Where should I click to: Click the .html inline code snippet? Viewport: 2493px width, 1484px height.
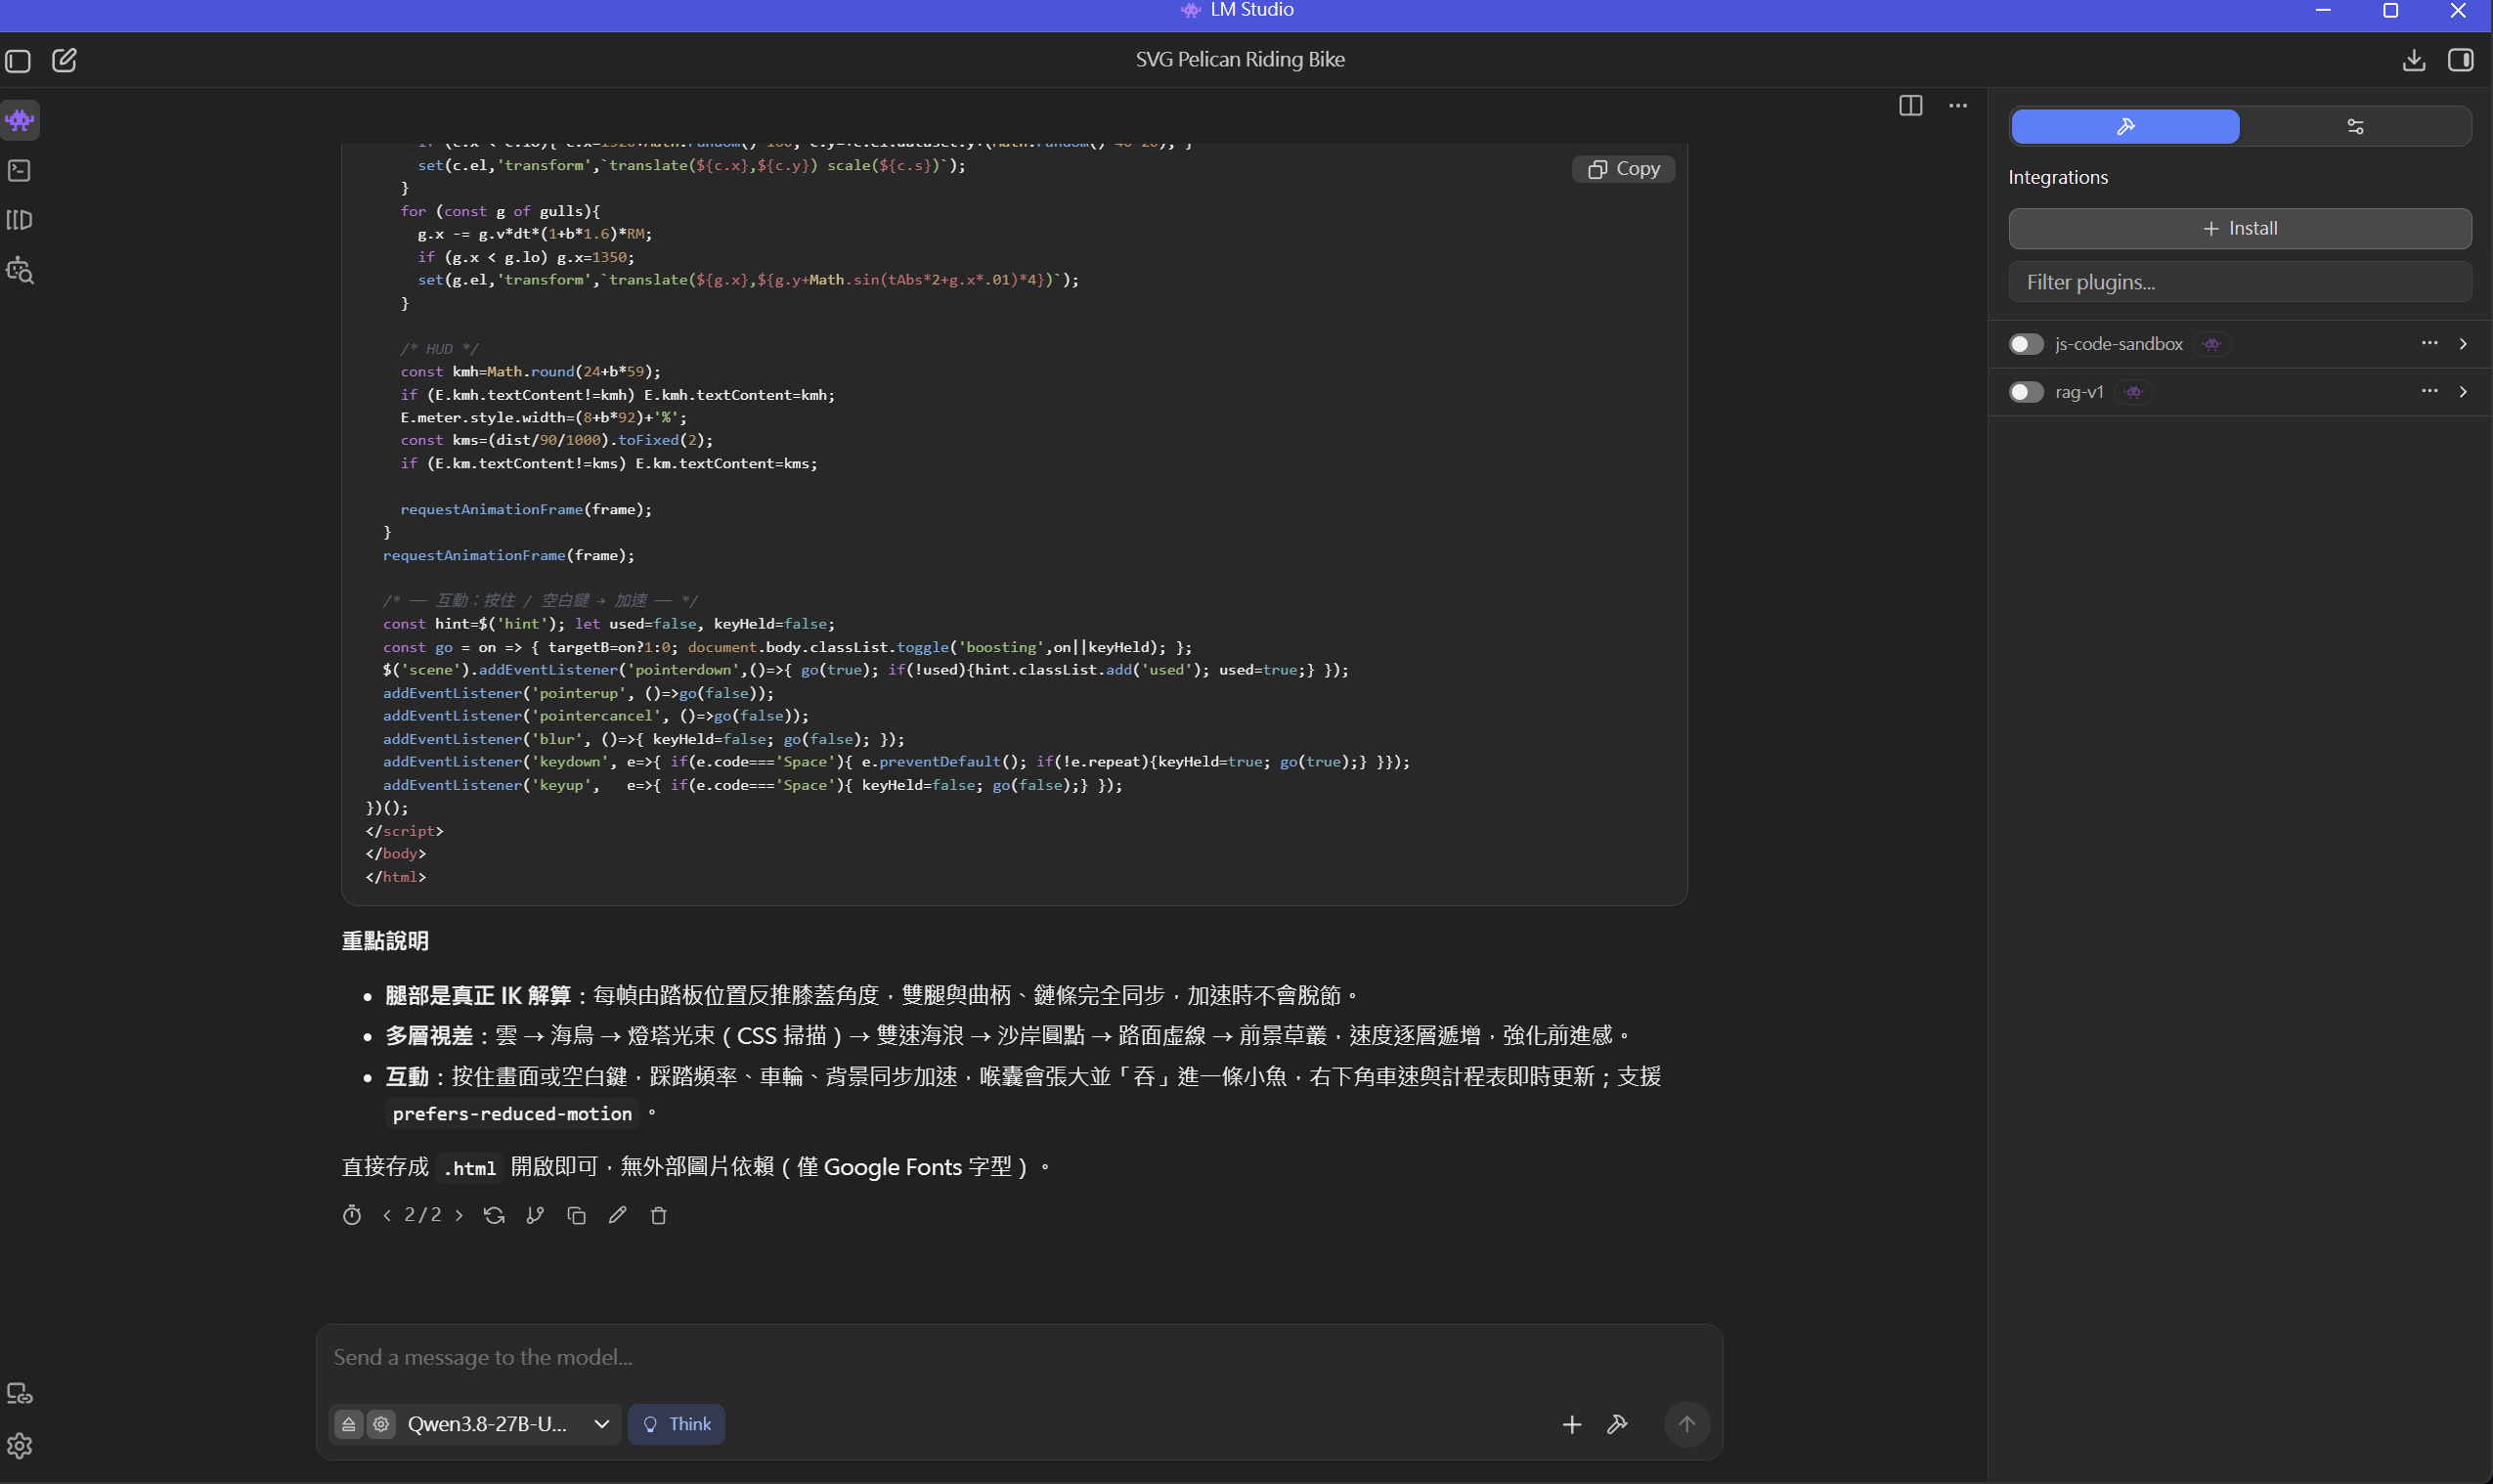pos(470,1168)
